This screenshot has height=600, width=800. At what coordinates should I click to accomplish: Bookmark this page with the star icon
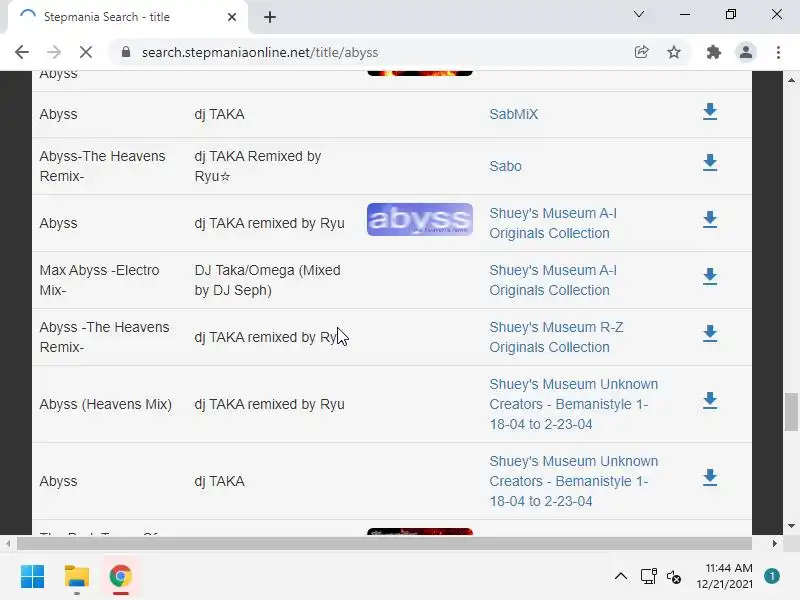tap(674, 52)
